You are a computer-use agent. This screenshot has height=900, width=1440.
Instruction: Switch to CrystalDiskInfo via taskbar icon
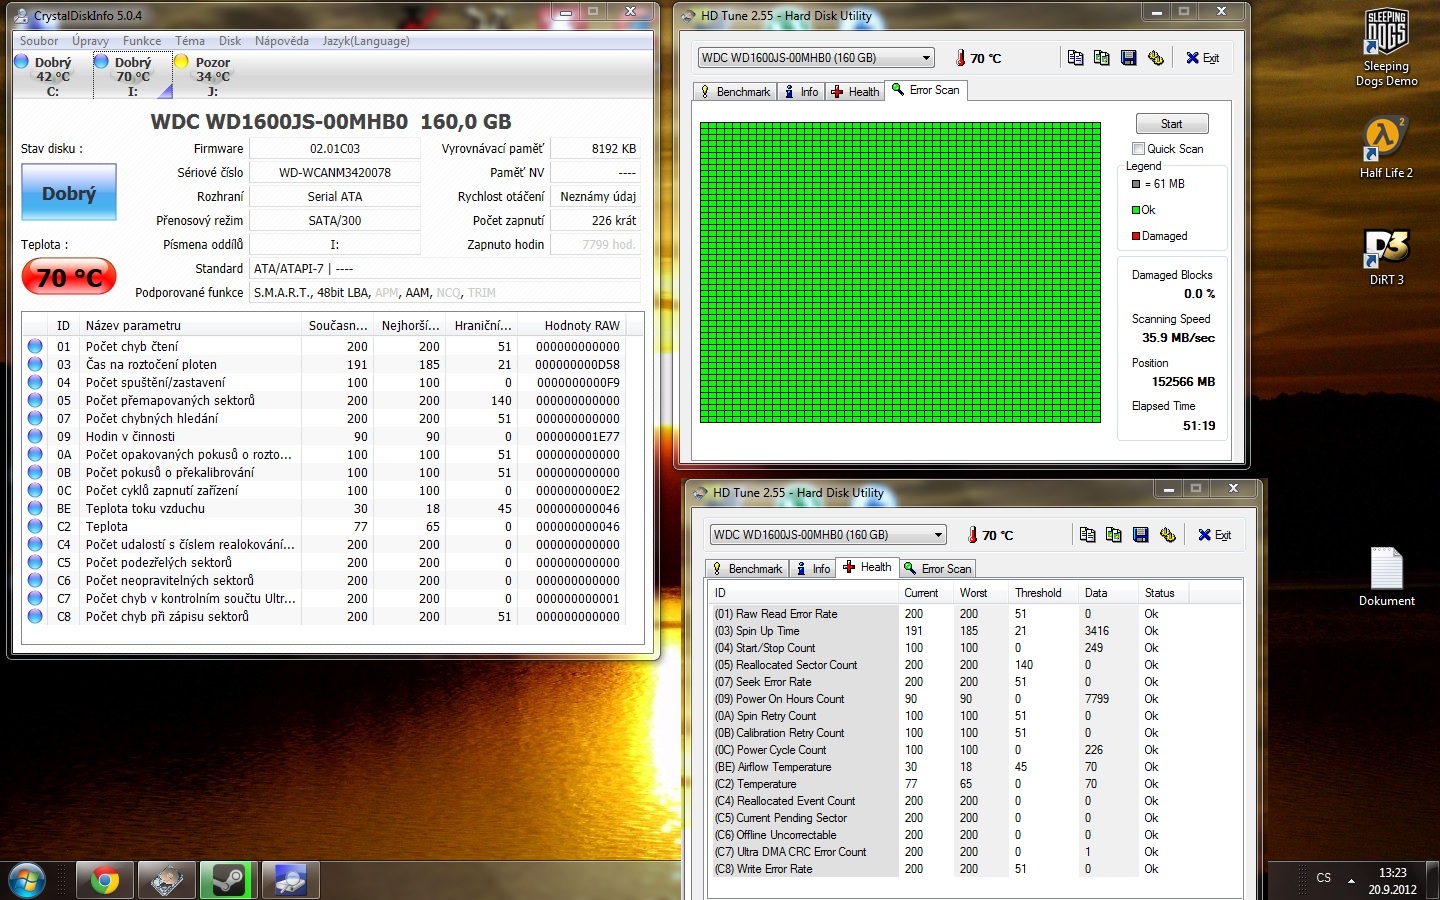290,880
